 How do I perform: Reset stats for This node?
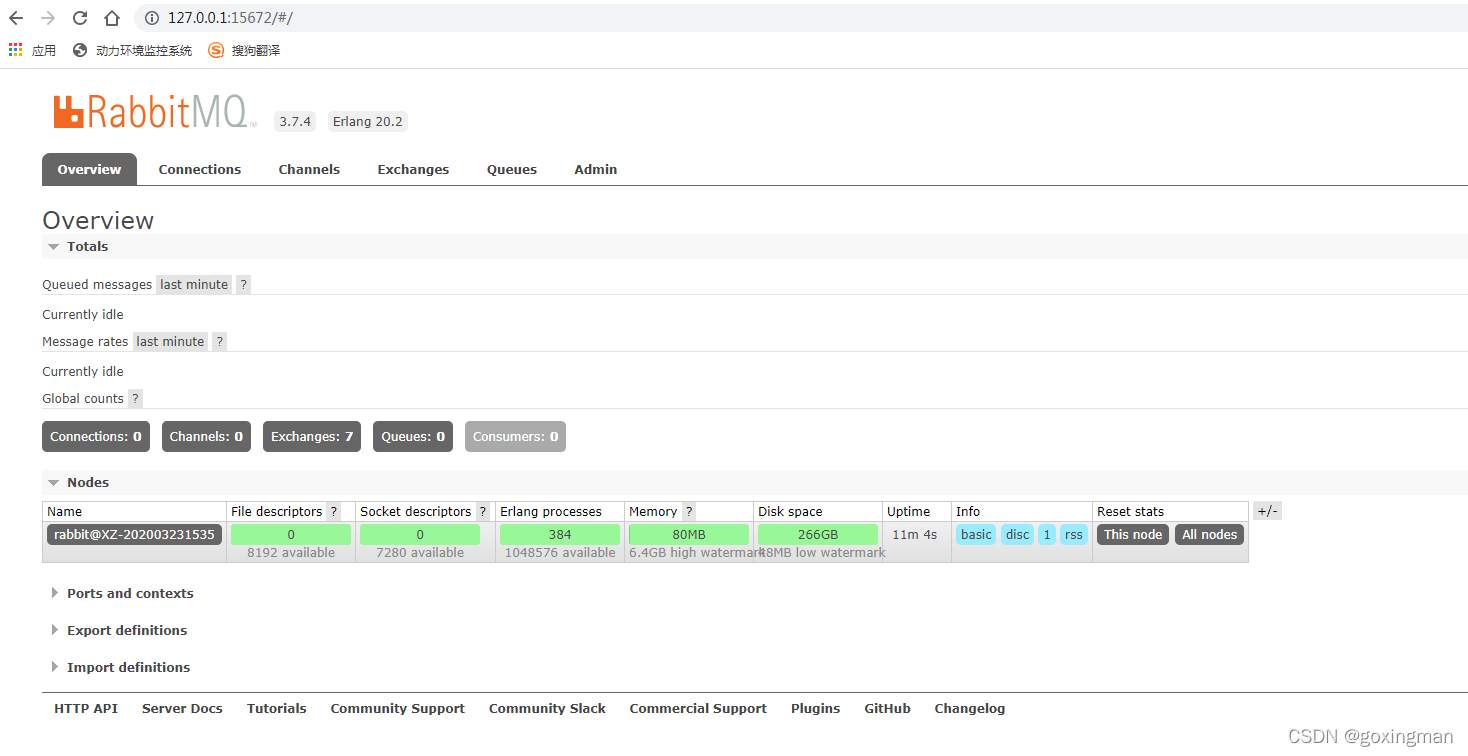coord(1132,534)
